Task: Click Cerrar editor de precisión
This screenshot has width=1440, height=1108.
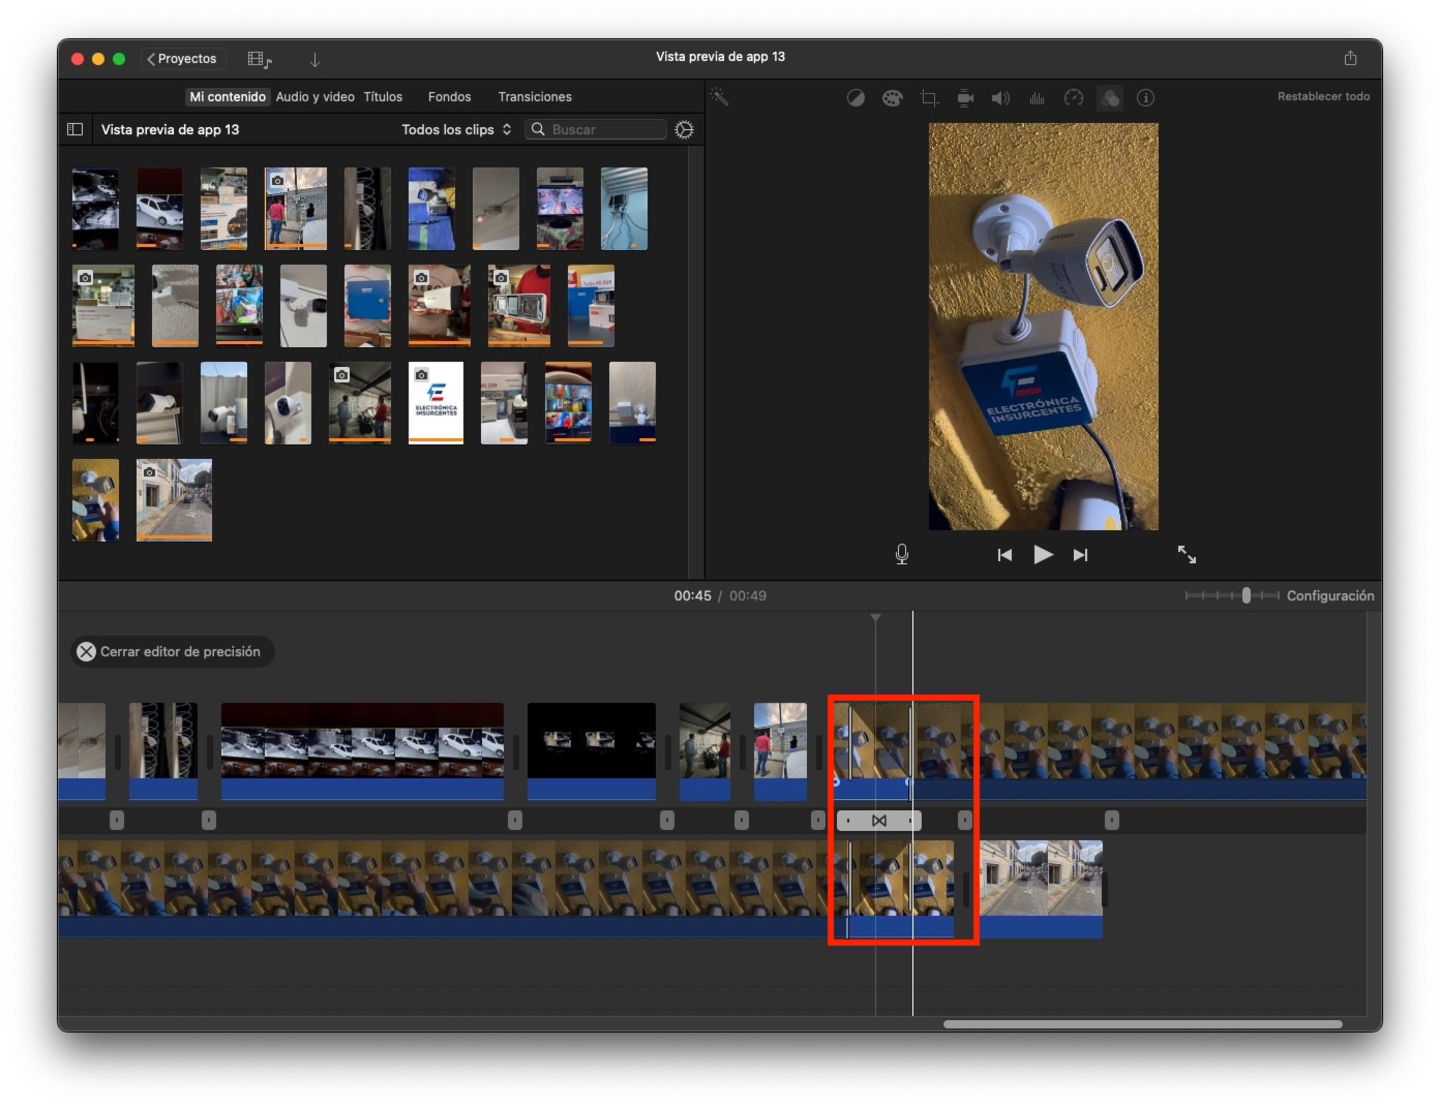Action: [172, 651]
